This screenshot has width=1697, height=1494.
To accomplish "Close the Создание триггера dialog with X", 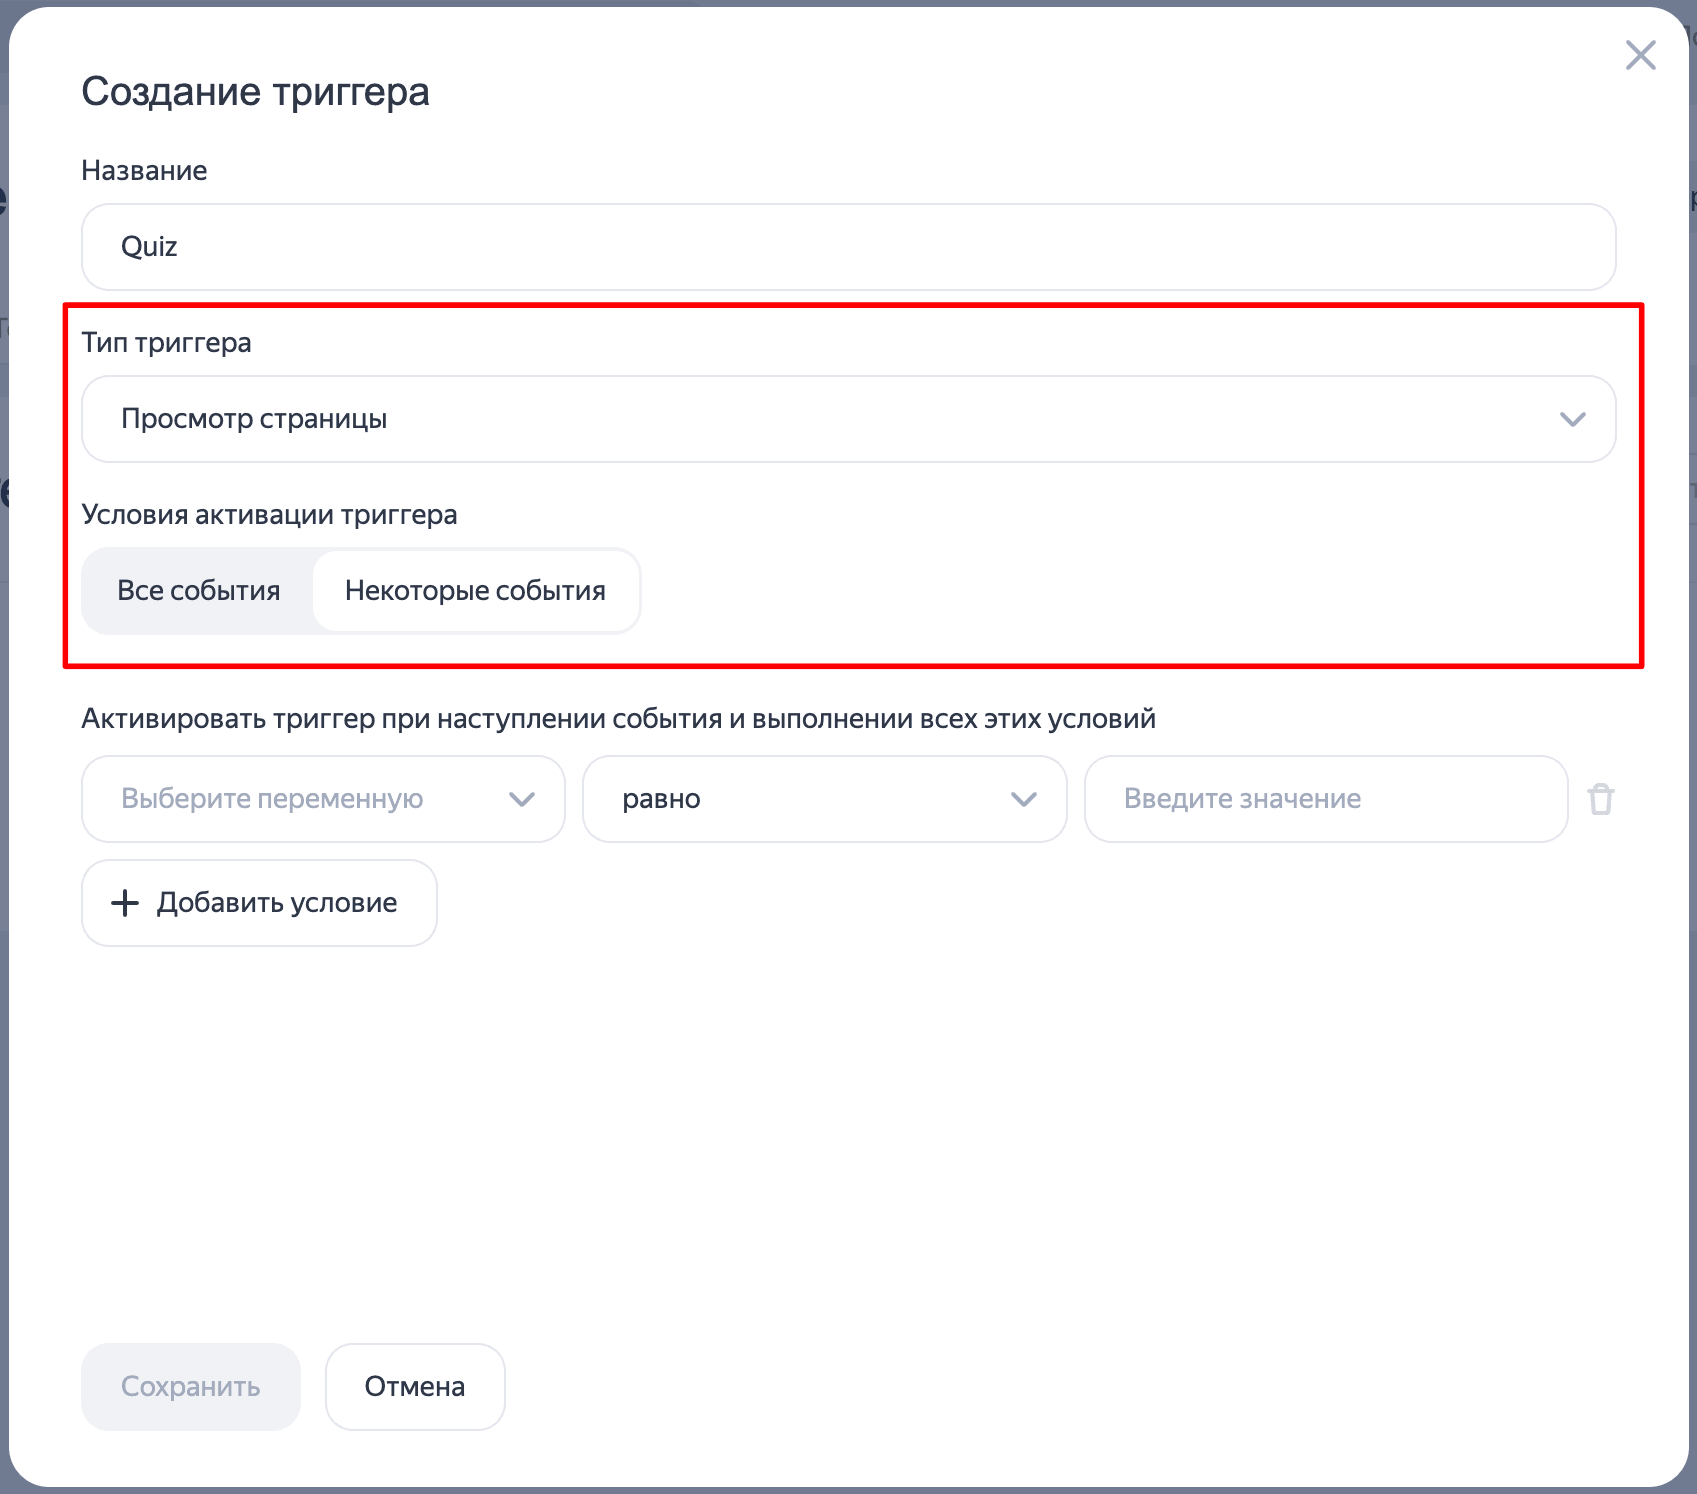I will (x=1640, y=55).
